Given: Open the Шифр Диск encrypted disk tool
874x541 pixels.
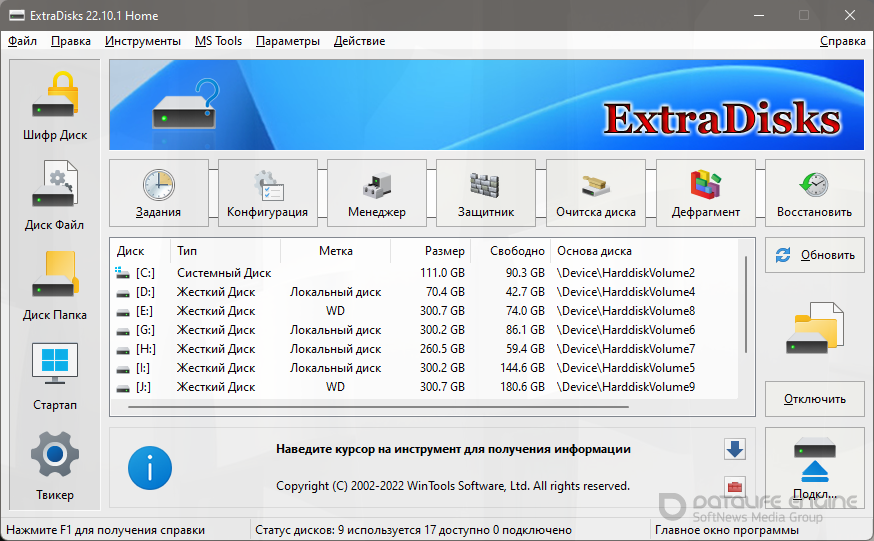Looking at the screenshot, I should [x=55, y=106].
